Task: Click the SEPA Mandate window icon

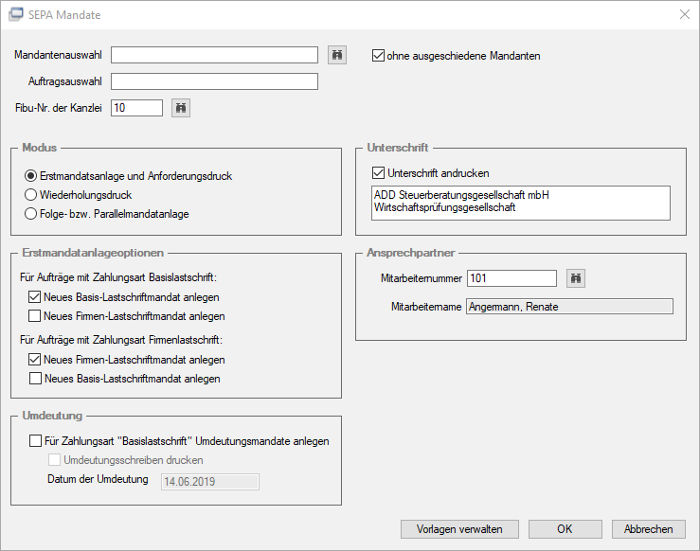Action: pos(16,14)
